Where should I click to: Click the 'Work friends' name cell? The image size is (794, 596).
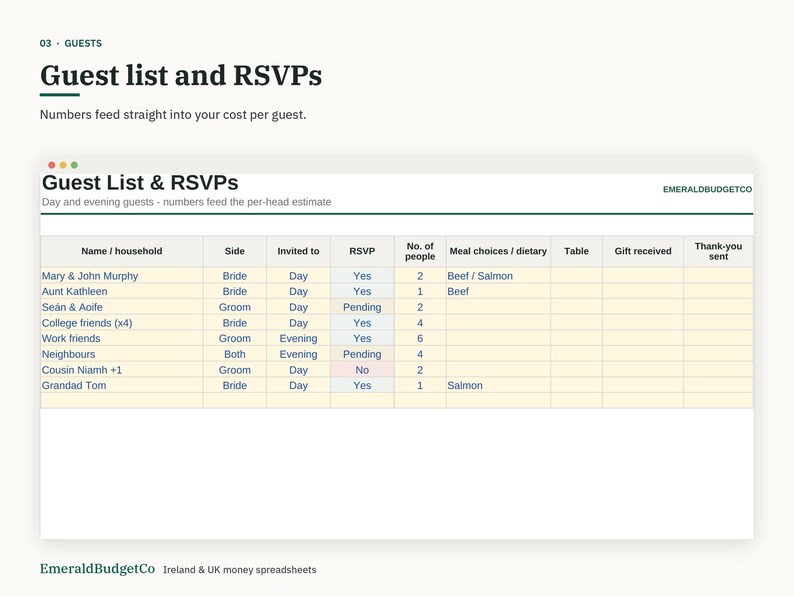(x=122, y=338)
